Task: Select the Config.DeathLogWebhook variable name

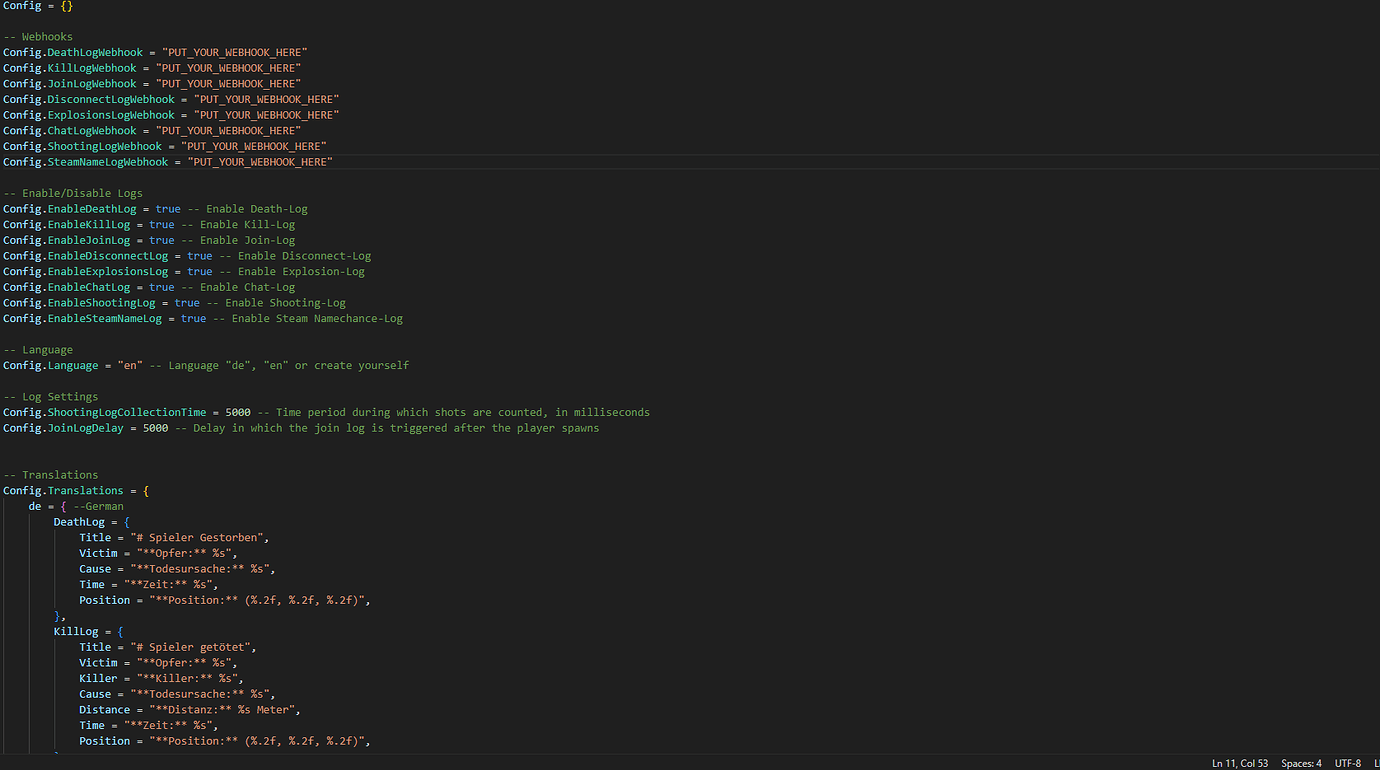Action: [x=95, y=52]
